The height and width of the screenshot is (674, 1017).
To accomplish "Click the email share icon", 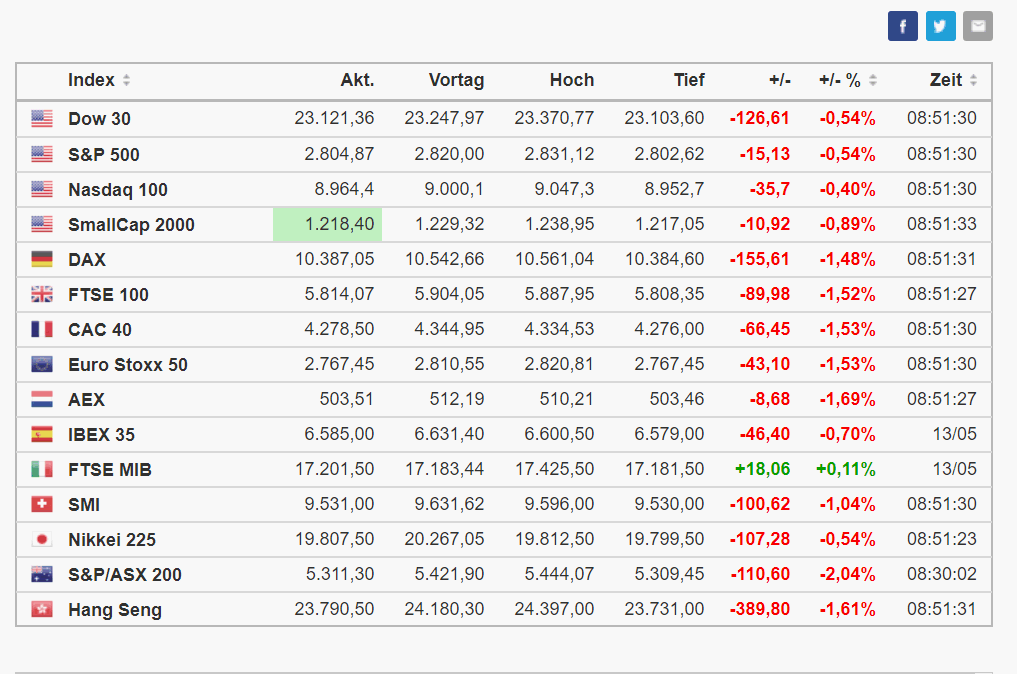I will [977, 26].
